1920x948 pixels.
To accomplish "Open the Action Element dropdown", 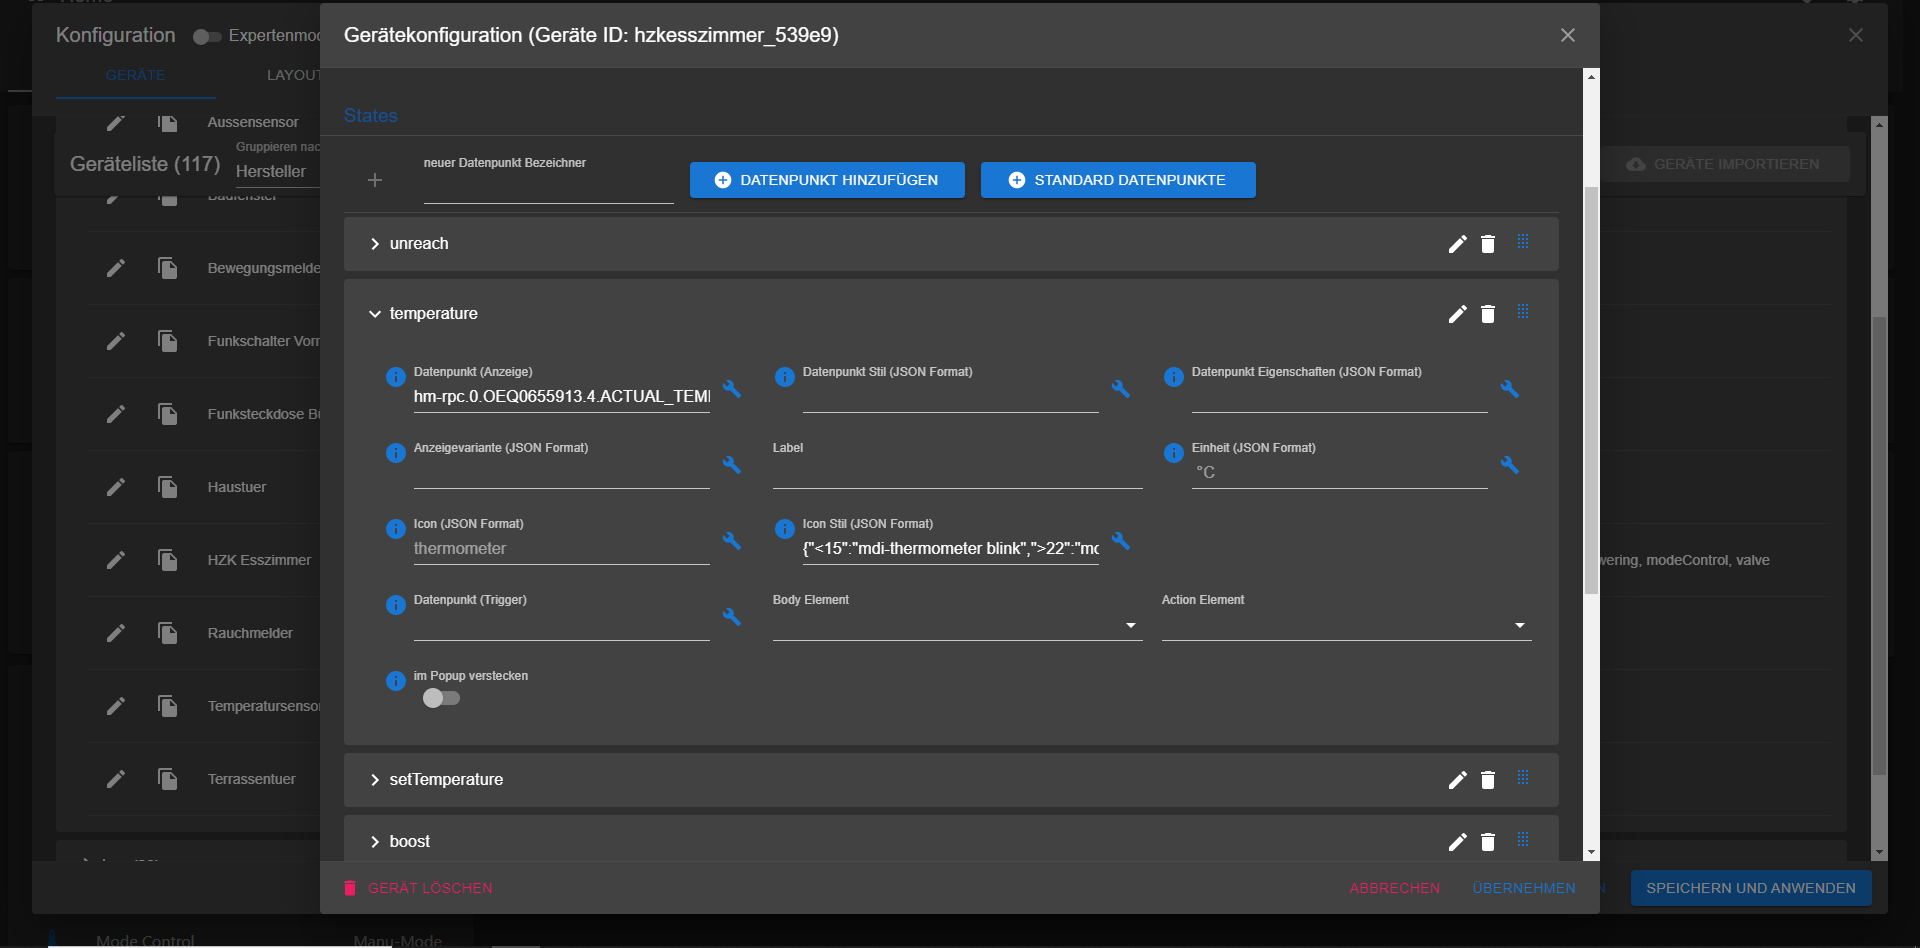I will 1346,625.
